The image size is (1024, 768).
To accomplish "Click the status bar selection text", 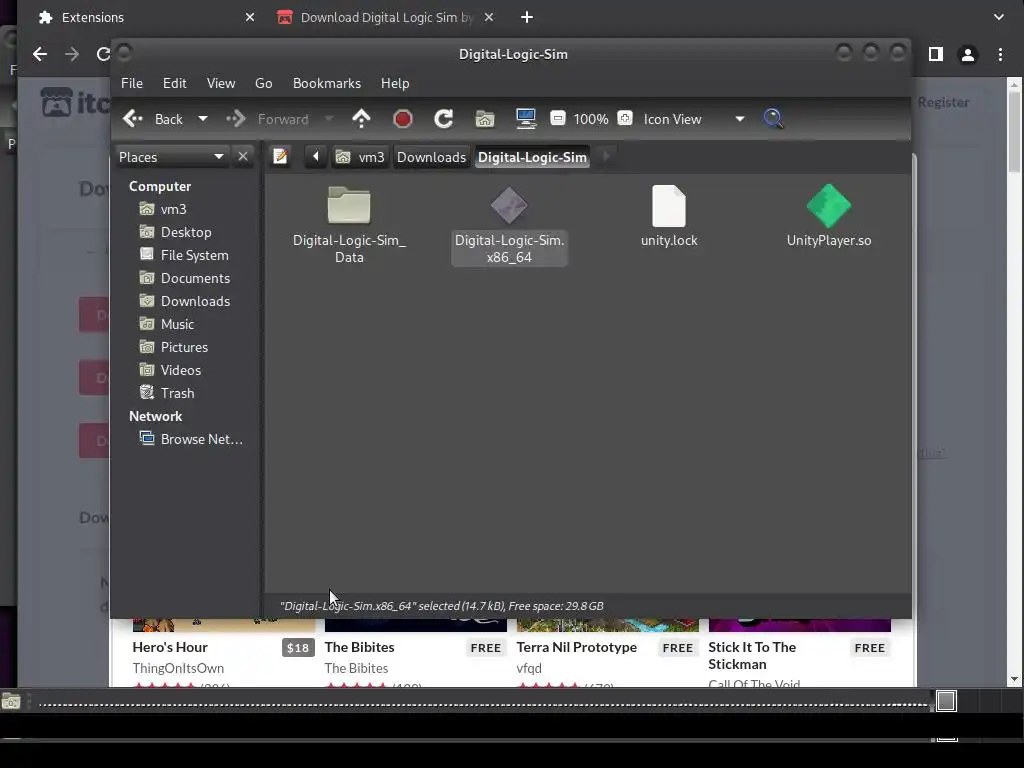I will 441,606.
